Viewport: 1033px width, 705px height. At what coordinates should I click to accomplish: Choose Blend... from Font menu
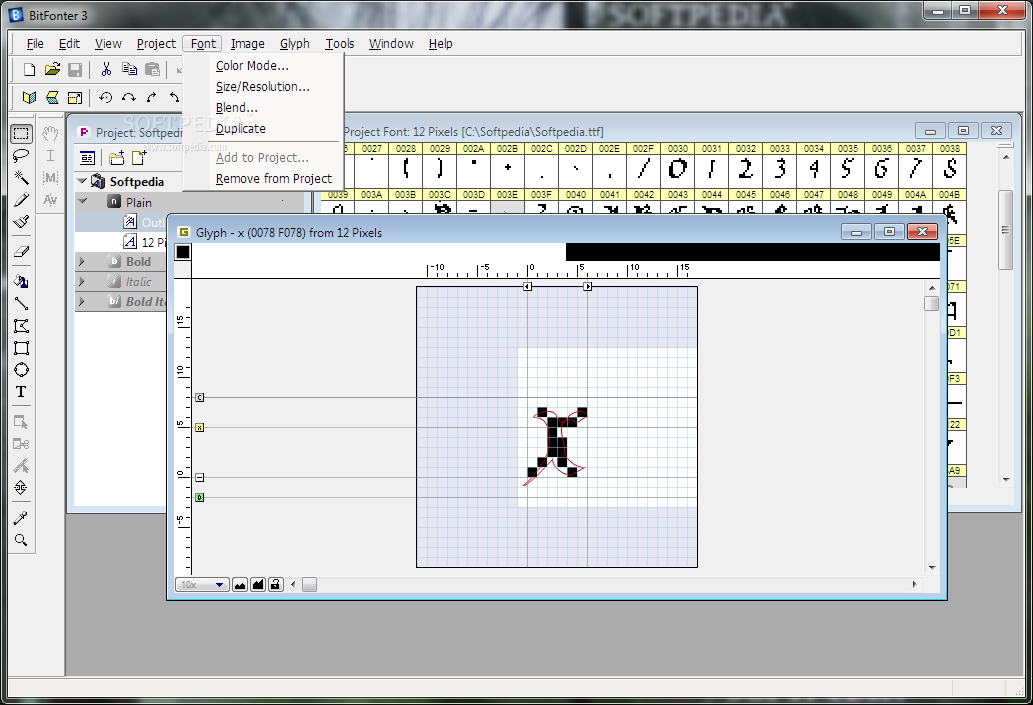(237, 108)
